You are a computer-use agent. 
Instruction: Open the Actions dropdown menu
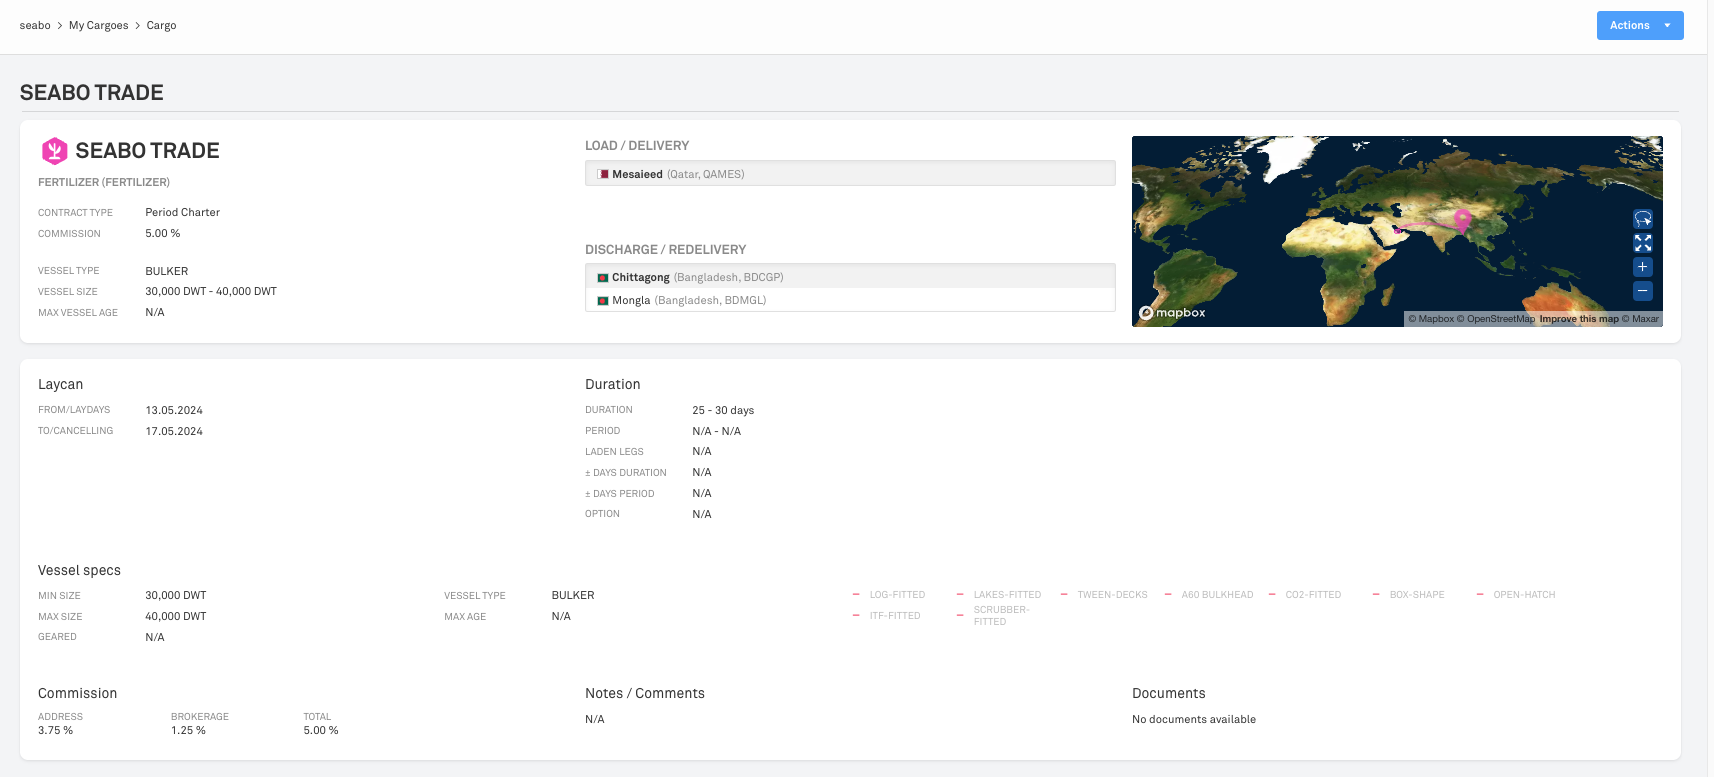(1639, 26)
